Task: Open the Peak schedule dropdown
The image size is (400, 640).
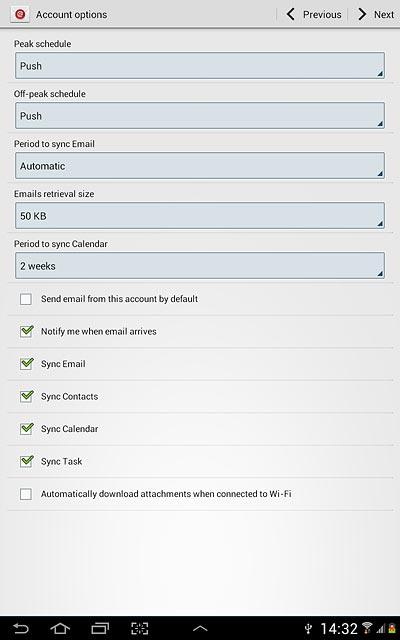Action: tap(200, 66)
